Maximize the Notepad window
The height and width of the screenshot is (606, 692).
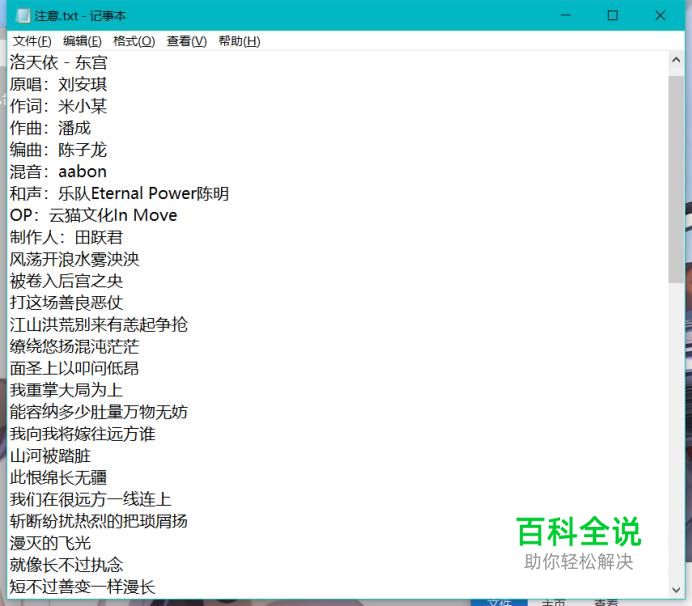click(613, 15)
